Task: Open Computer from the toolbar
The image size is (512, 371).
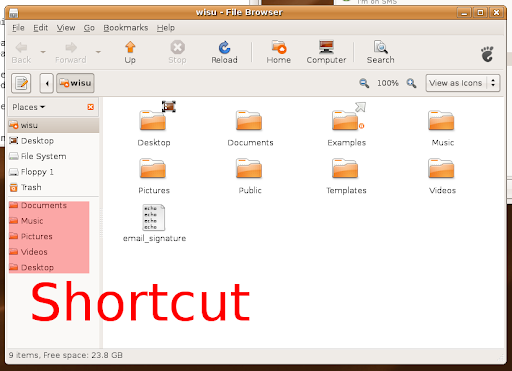Action: [326, 52]
